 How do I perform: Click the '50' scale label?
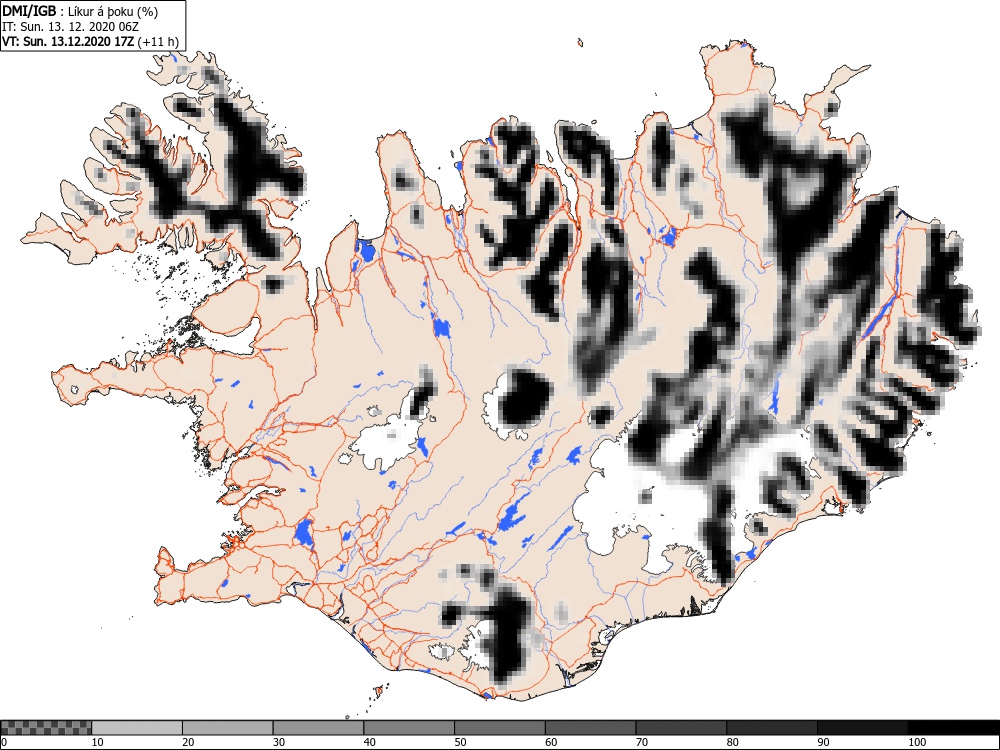tap(460, 742)
